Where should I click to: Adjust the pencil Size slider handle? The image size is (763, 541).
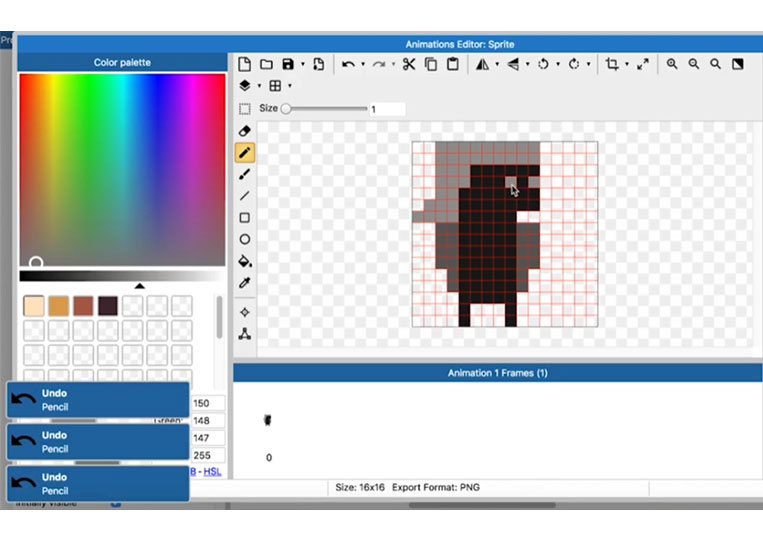click(x=286, y=108)
